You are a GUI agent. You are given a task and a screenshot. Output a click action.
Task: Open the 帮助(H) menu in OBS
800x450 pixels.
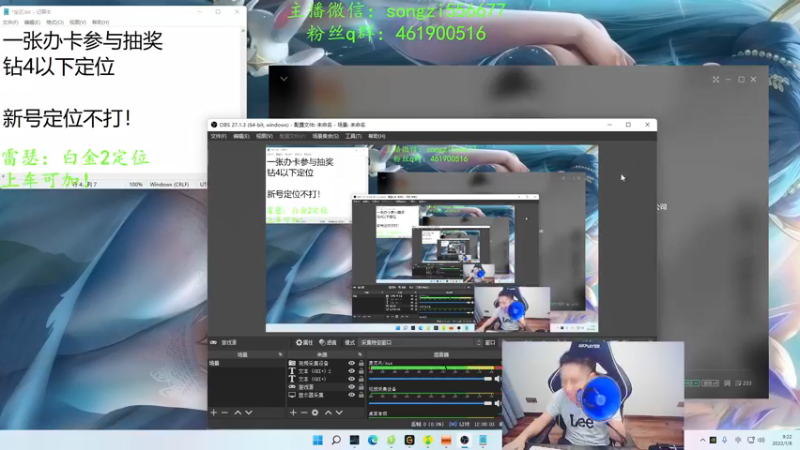pos(377,136)
